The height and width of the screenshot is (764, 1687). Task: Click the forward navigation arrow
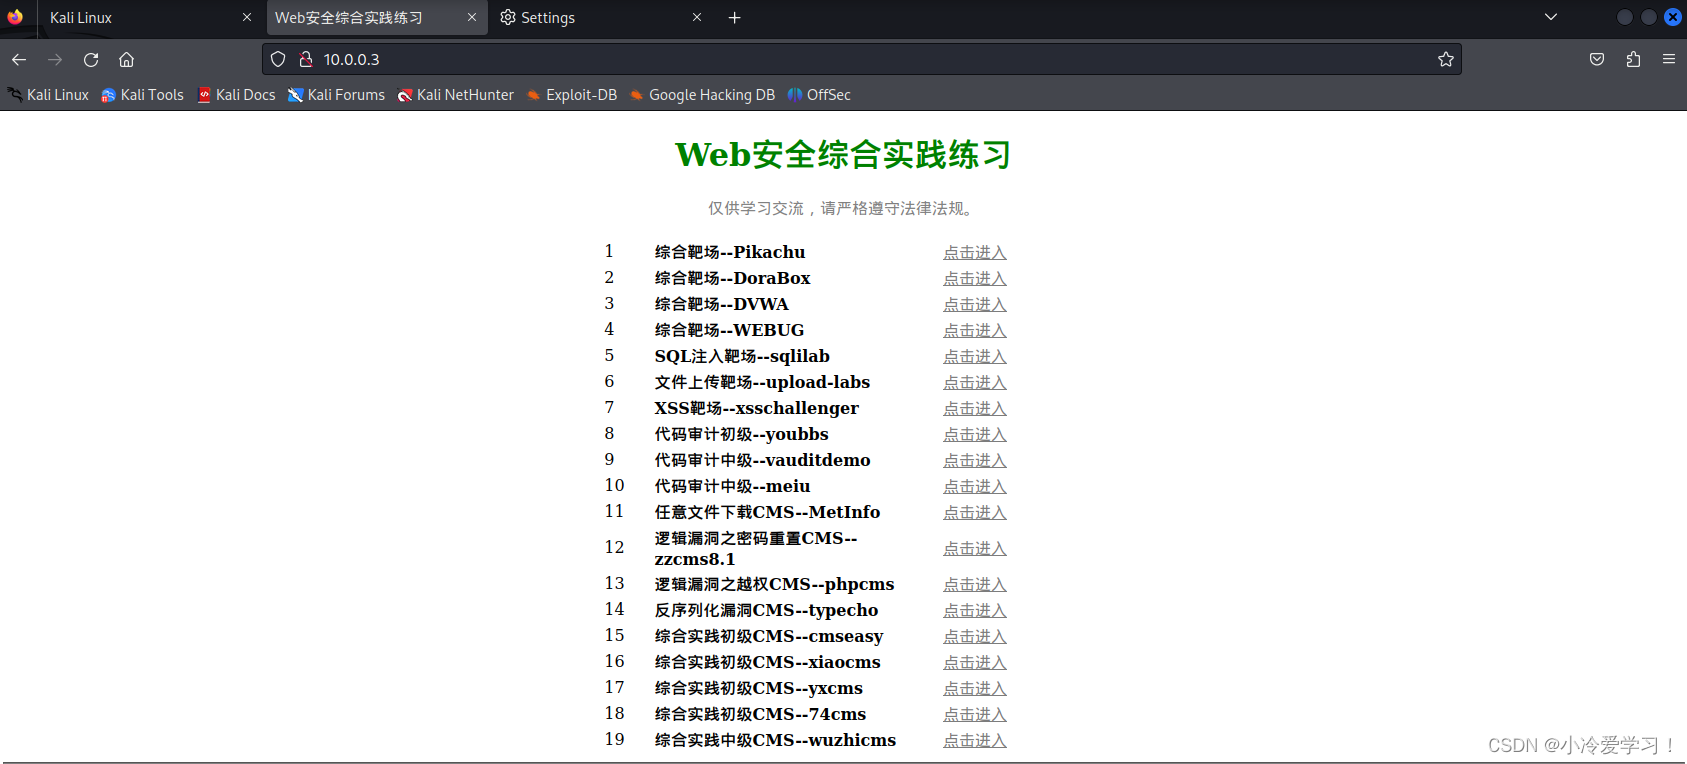click(x=55, y=60)
